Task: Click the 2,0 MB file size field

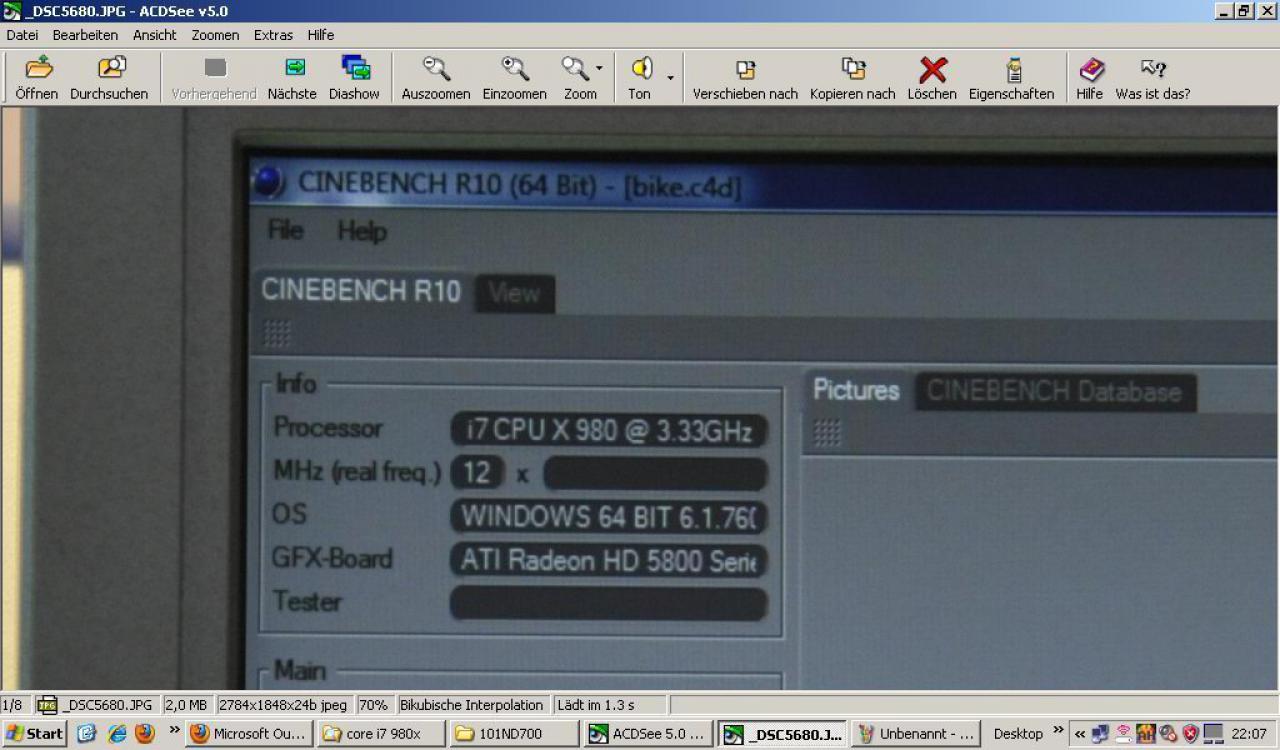Action: [x=186, y=705]
